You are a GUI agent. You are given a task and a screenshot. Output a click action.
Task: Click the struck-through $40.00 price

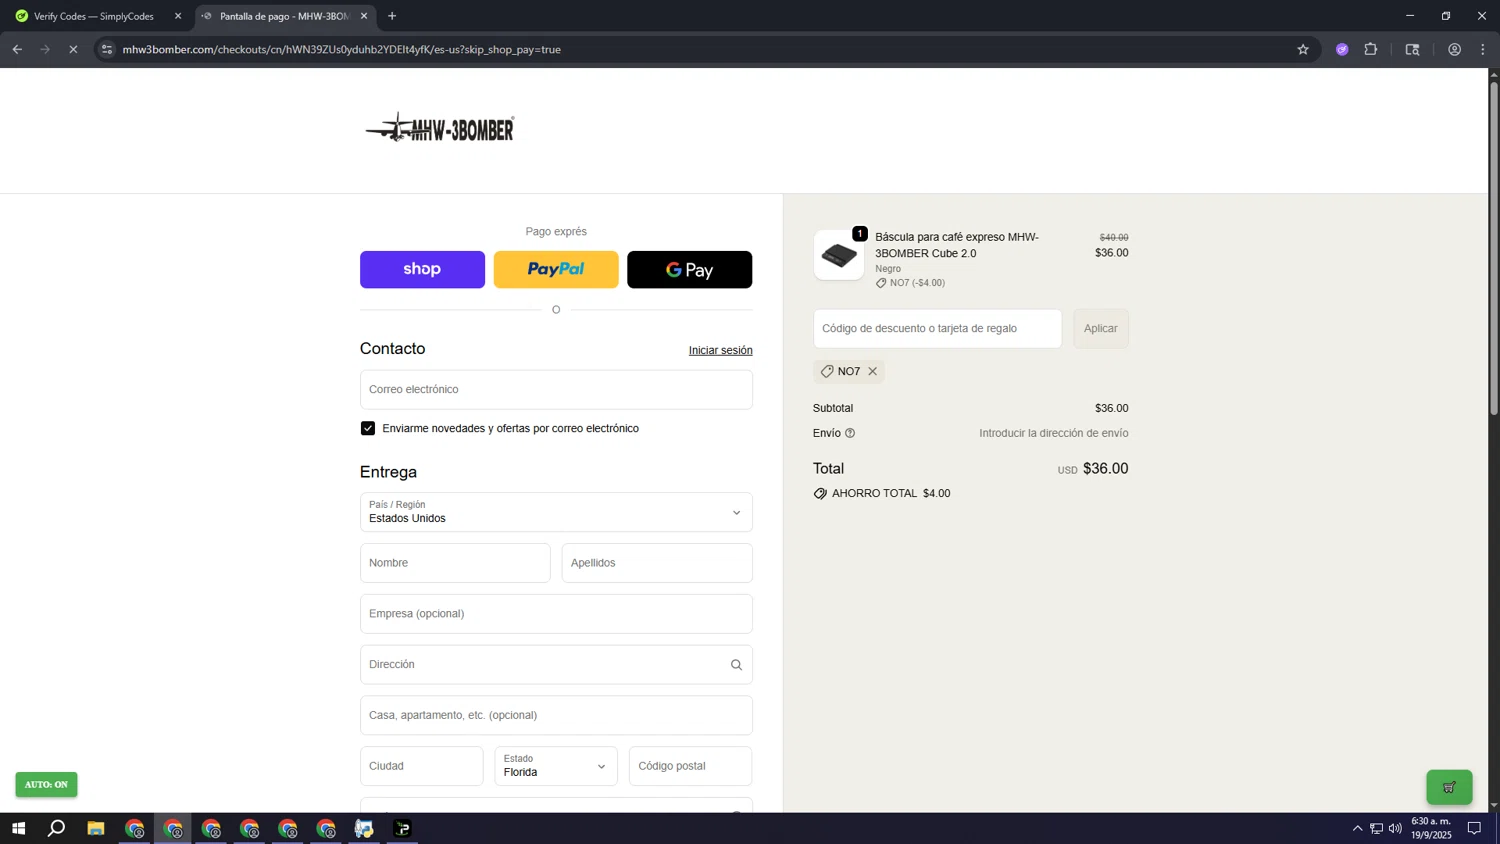pos(1114,238)
